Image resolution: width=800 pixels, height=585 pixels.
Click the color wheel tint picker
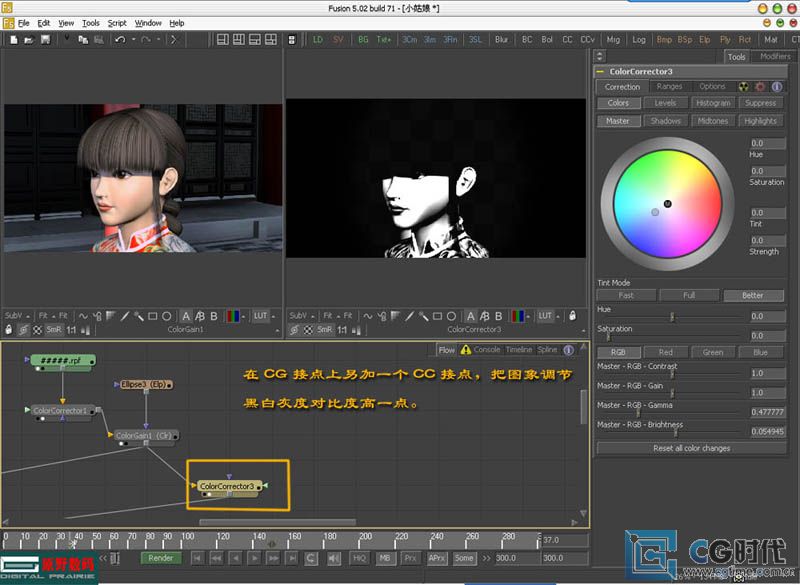pos(667,204)
